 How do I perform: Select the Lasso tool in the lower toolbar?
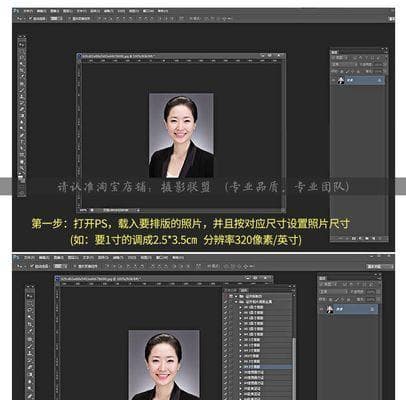pyautogui.click(x=30, y=310)
